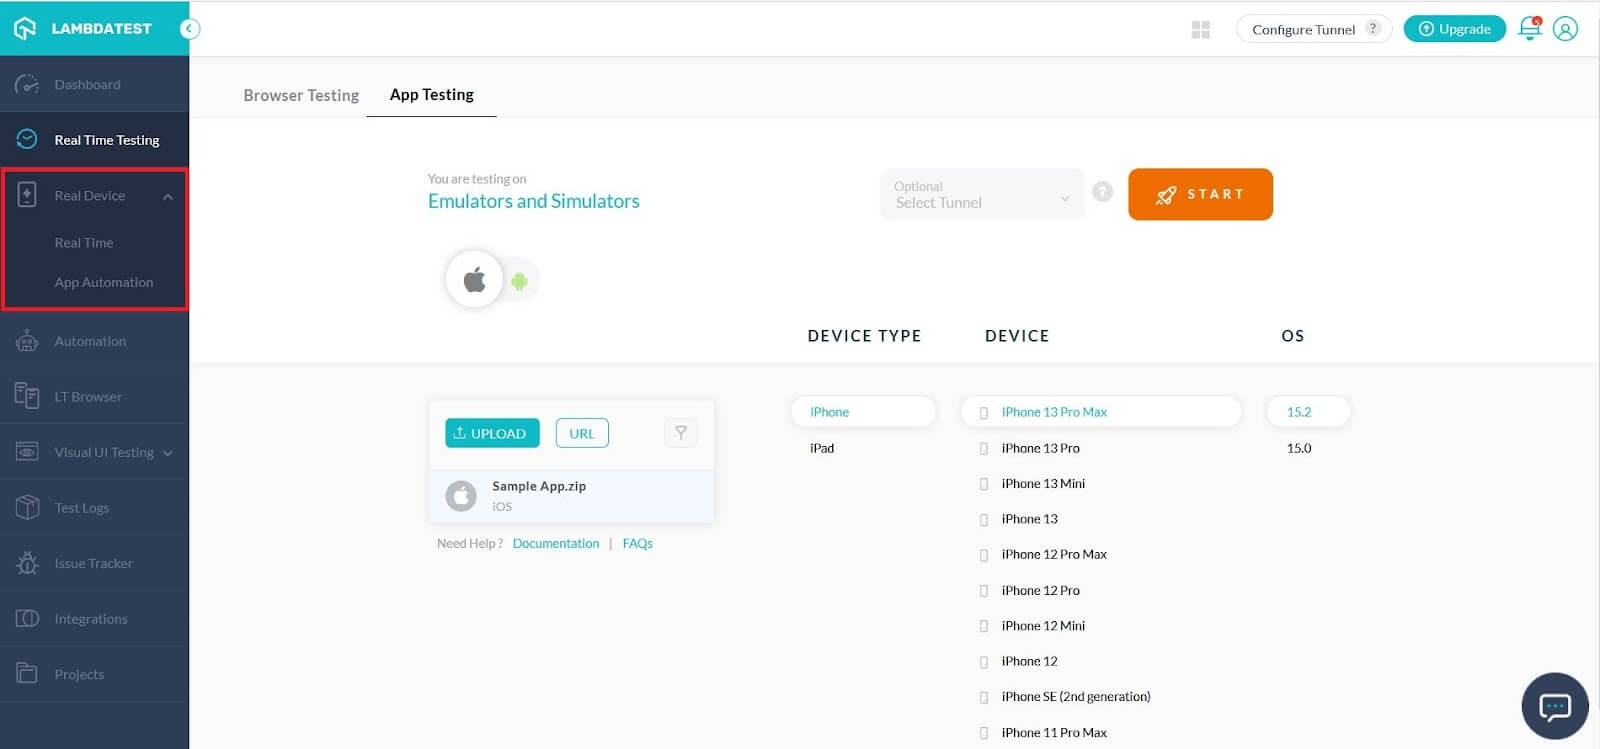Select iPhone 13 device
Viewport: 1600px width, 749px height.
click(1029, 519)
